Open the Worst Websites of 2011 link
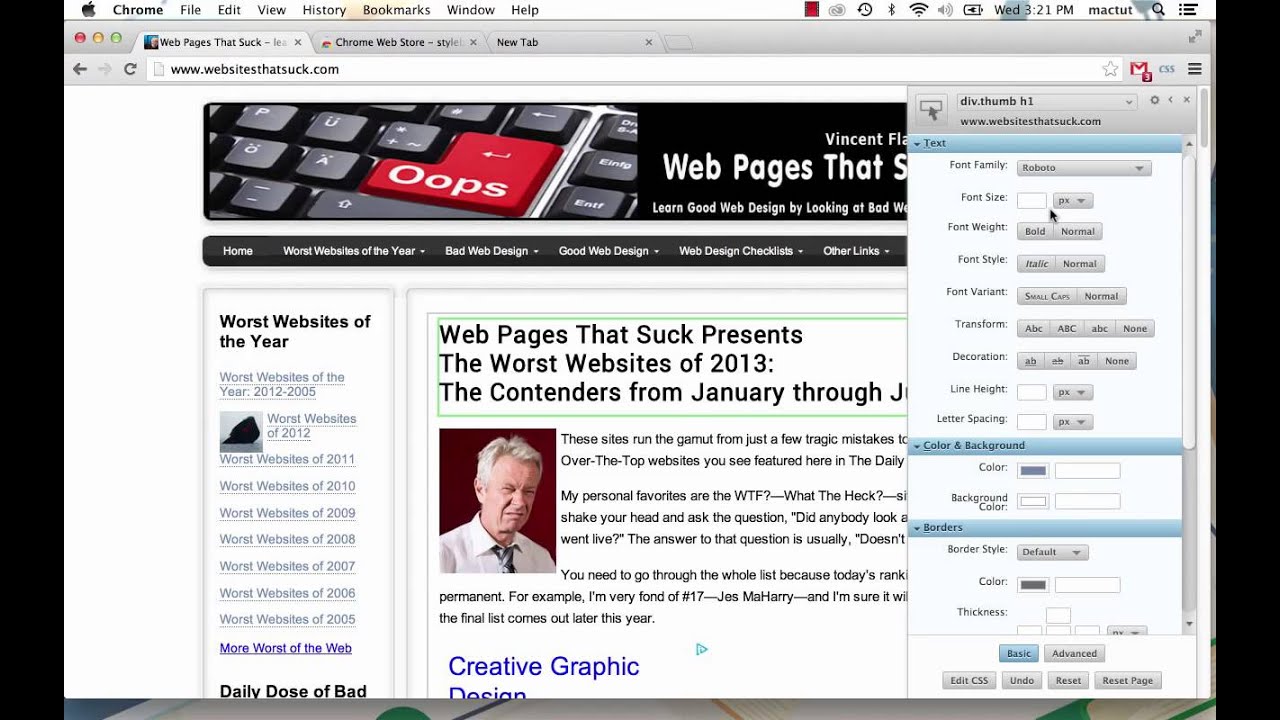1280x720 pixels. pyautogui.click(x=287, y=460)
